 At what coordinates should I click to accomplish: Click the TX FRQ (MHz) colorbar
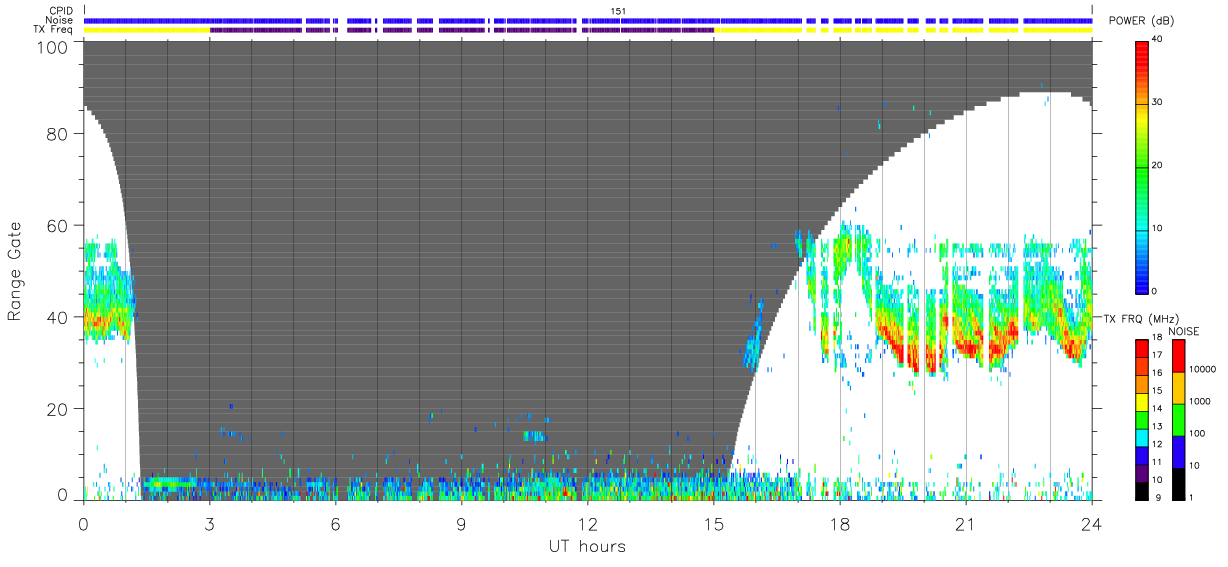tap(1142, 418)
